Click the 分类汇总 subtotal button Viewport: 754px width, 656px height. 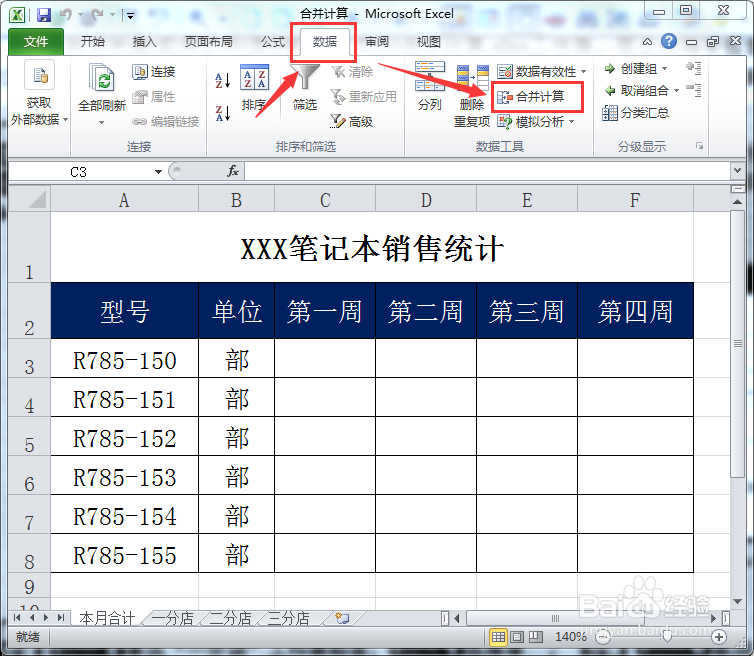pyautogui.click(x=636, y=113)
